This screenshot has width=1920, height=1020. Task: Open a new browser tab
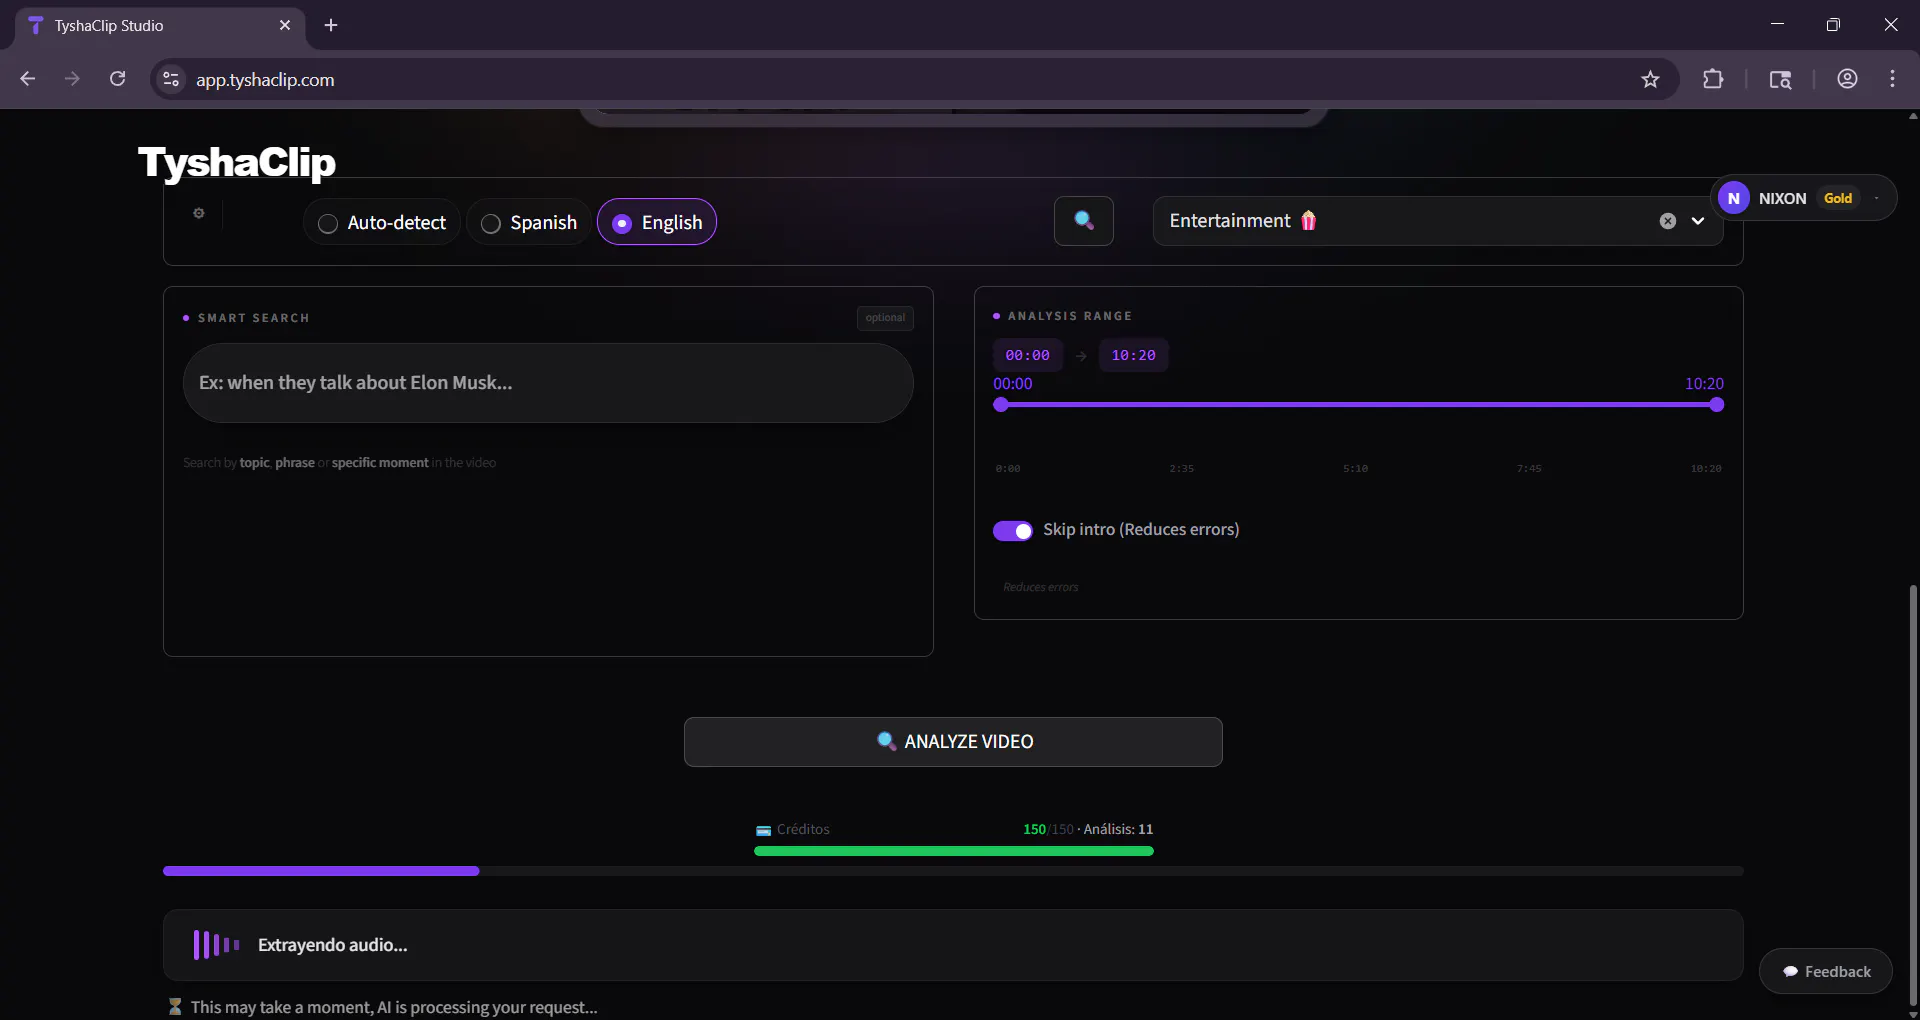tap(331, 26)
